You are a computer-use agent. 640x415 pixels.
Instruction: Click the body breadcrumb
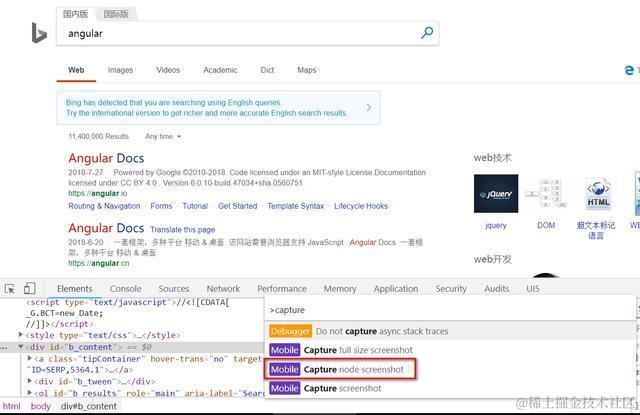point(40,406)
